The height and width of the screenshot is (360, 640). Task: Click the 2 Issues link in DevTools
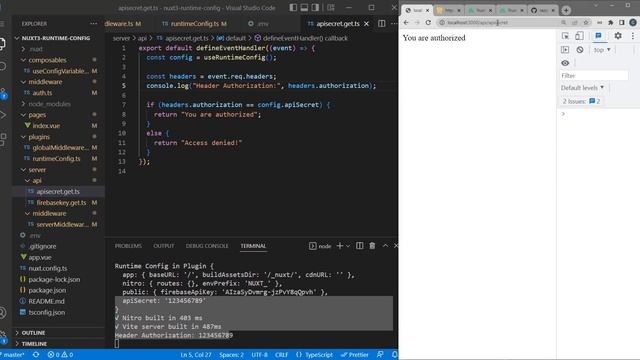click(x=581, y=101)
